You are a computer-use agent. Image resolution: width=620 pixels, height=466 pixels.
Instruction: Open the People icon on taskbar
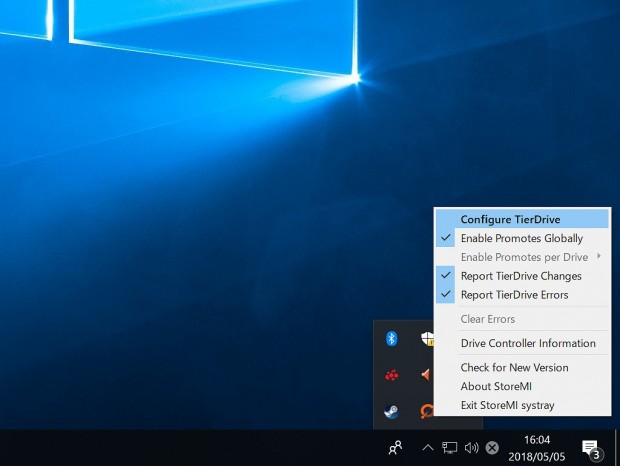tap(395, 447)
